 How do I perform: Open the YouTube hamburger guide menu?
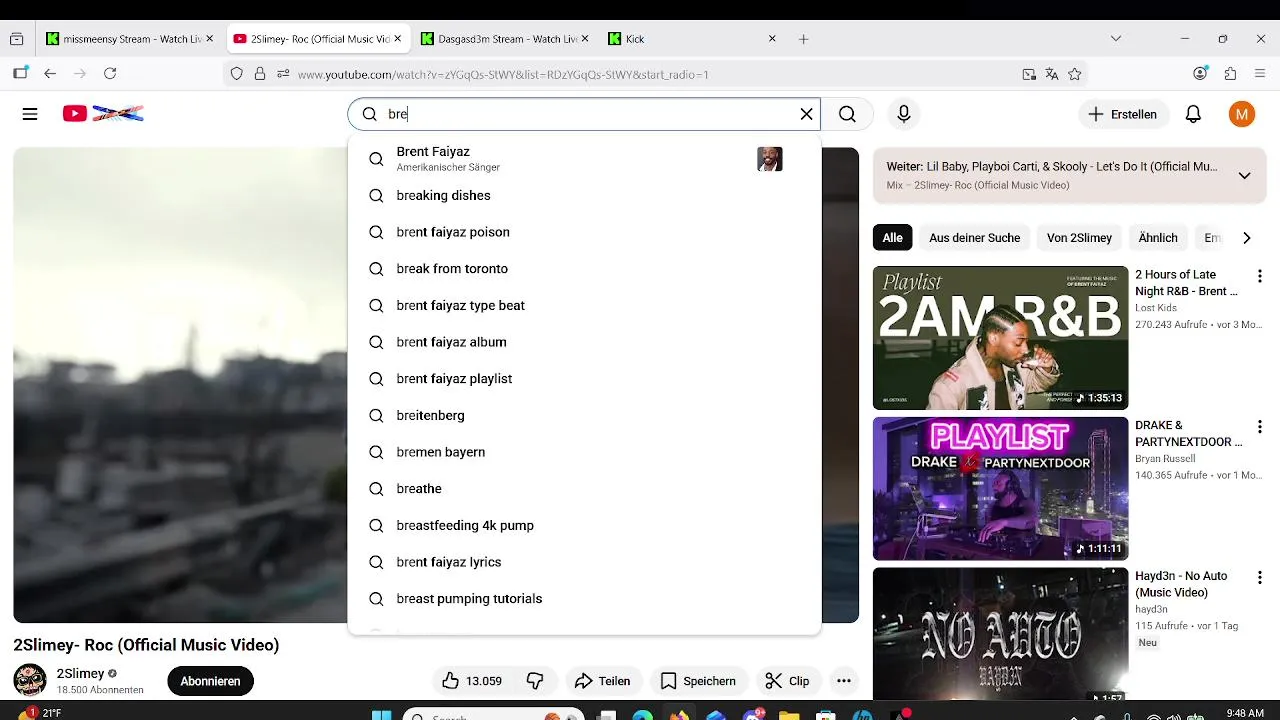point(30,114)
